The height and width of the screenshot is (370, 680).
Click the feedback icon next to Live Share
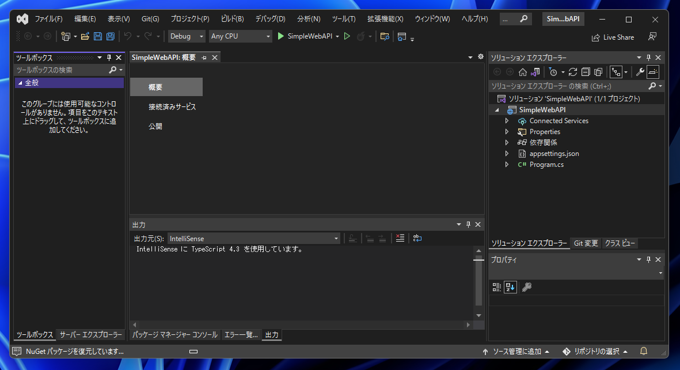click(652, 37)
